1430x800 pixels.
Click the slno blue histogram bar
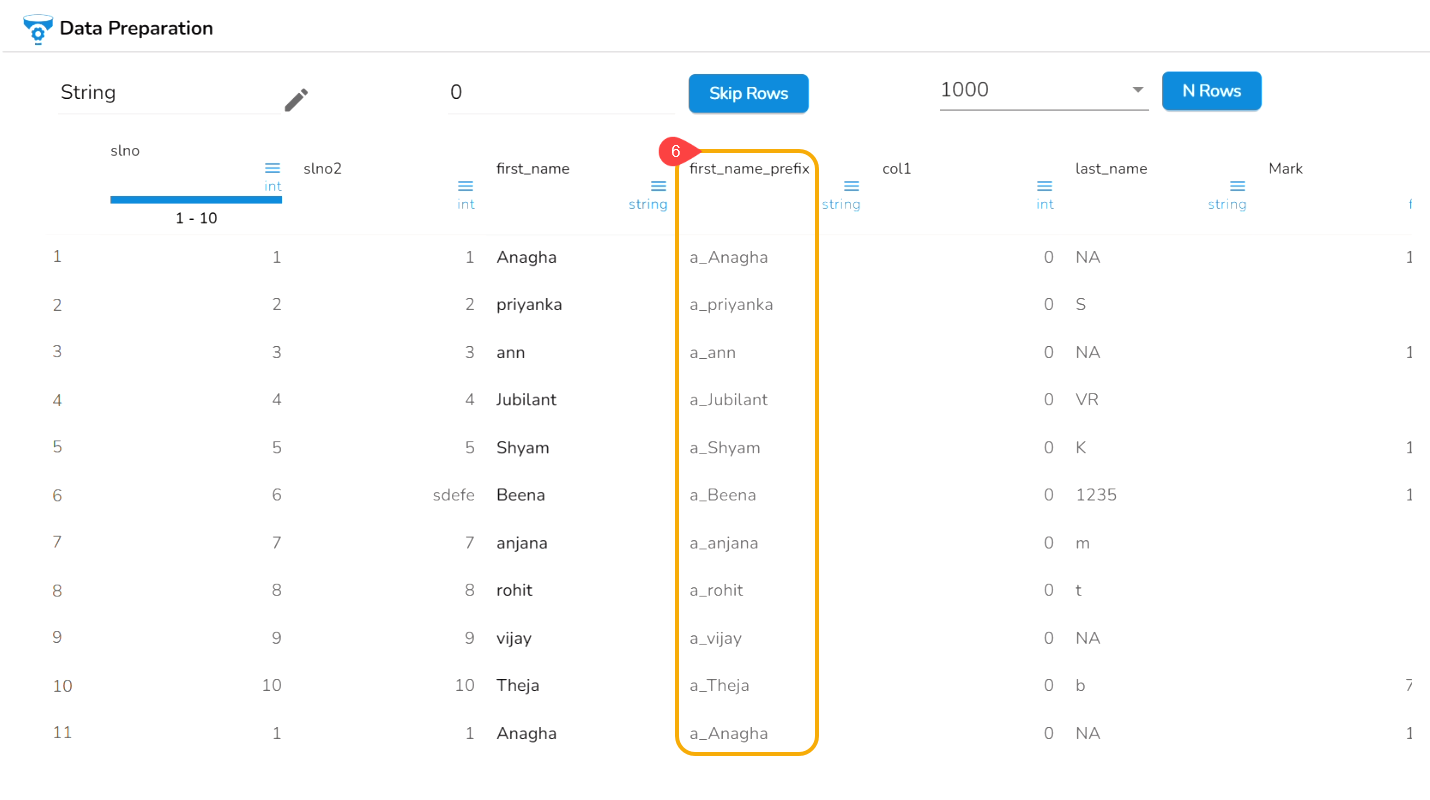196,200
